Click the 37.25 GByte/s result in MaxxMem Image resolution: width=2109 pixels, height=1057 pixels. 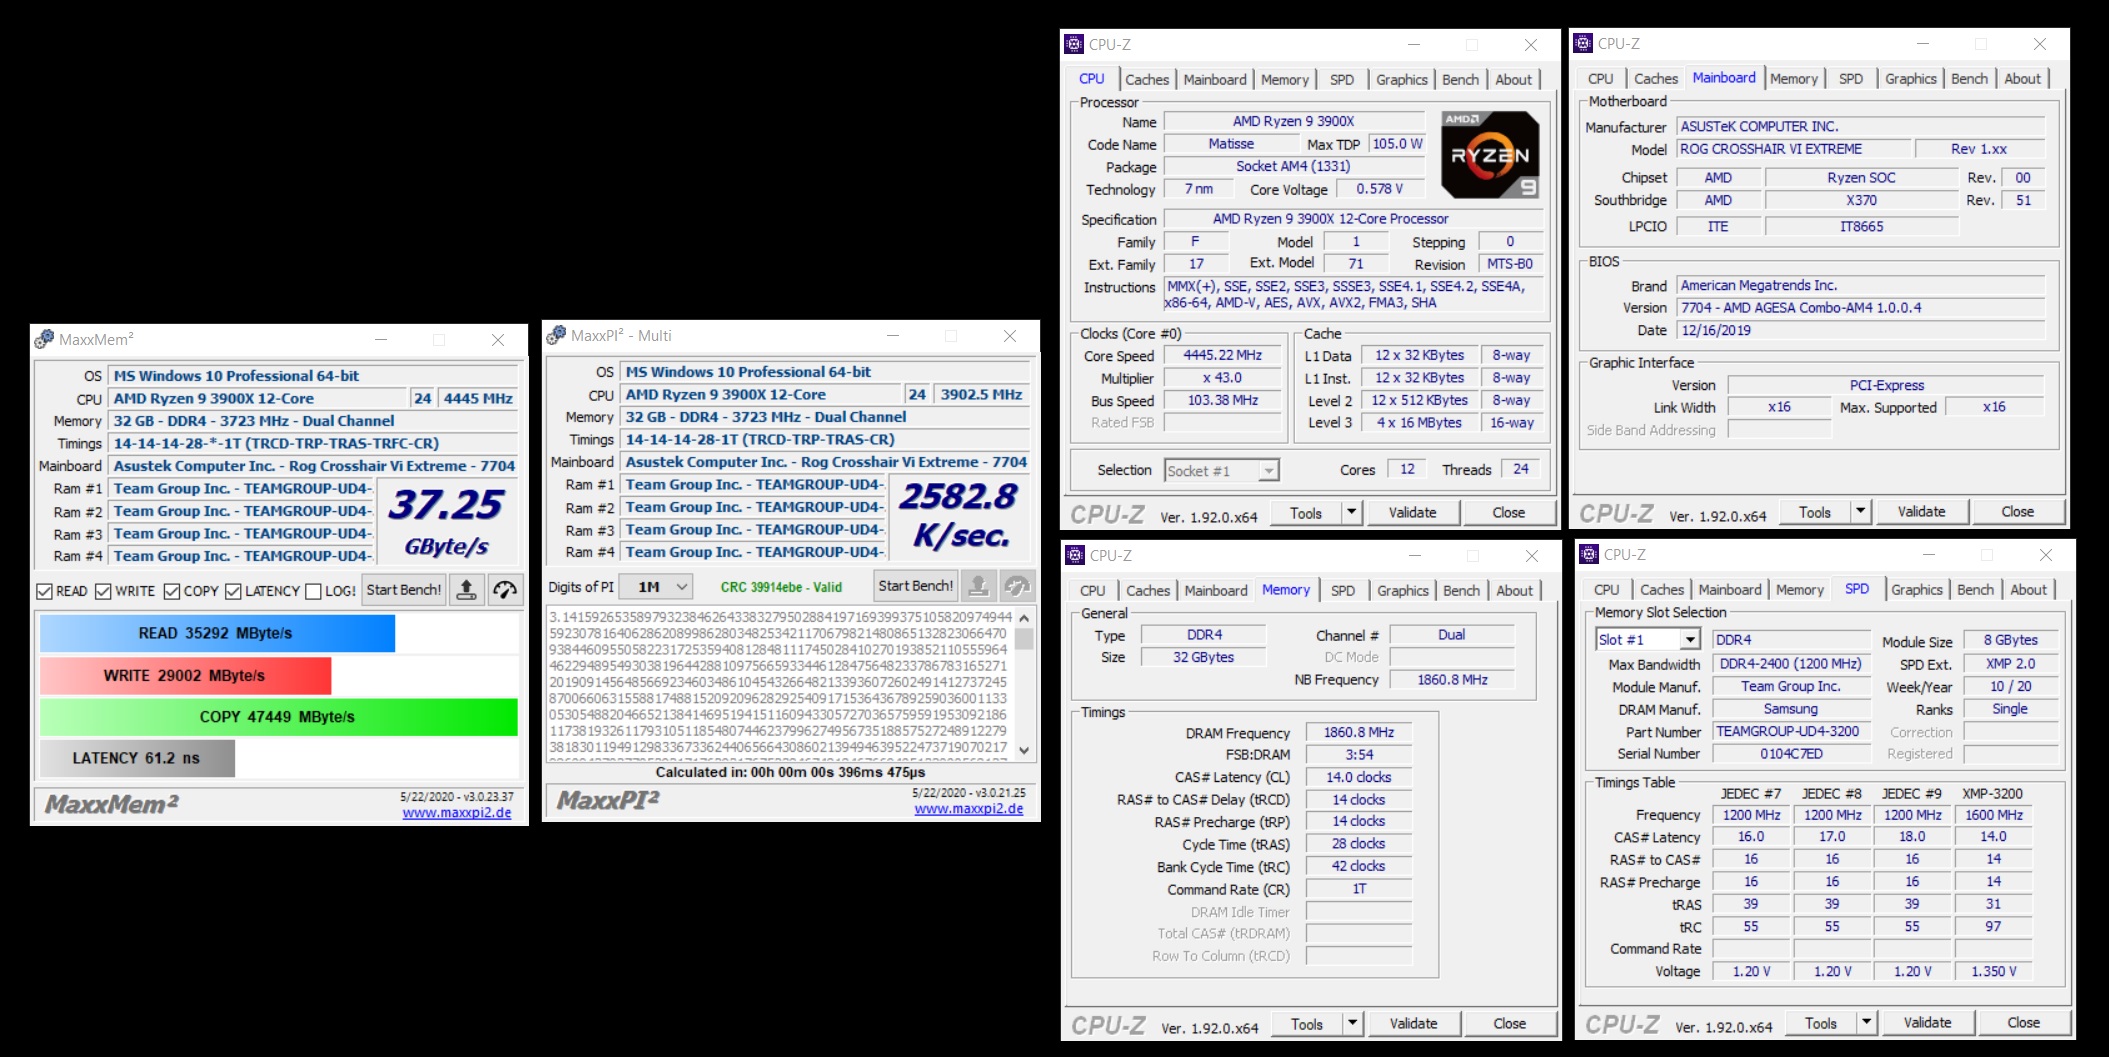point(446,523)
